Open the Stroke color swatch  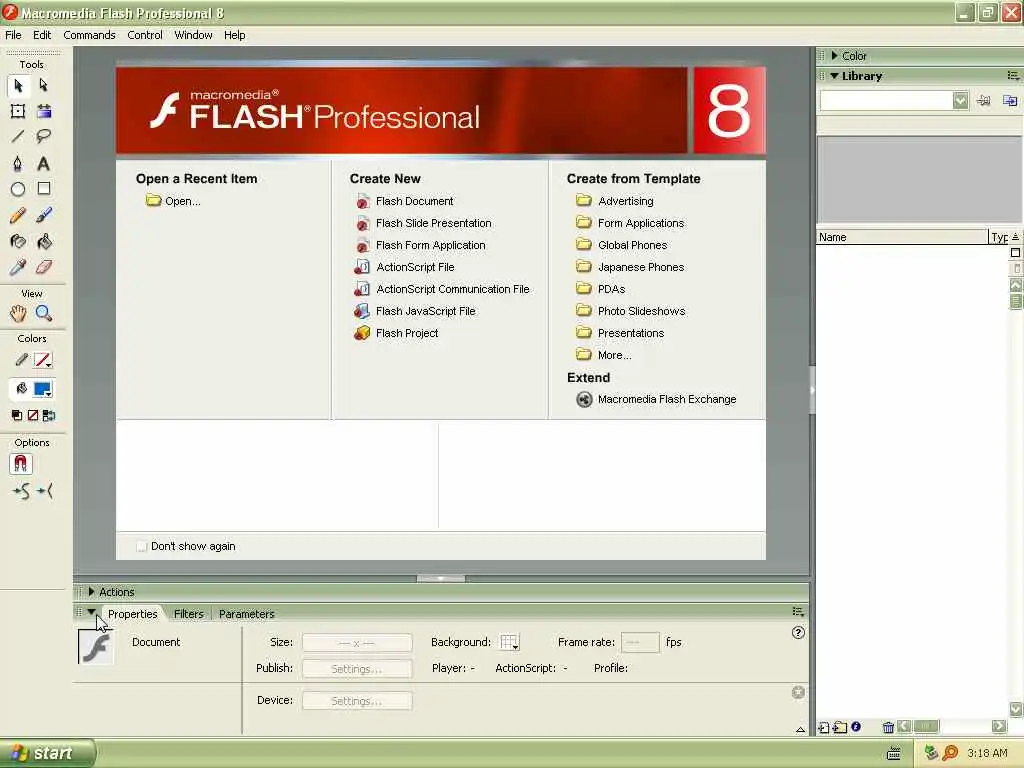pyautogui.click(x=42, y=360)
